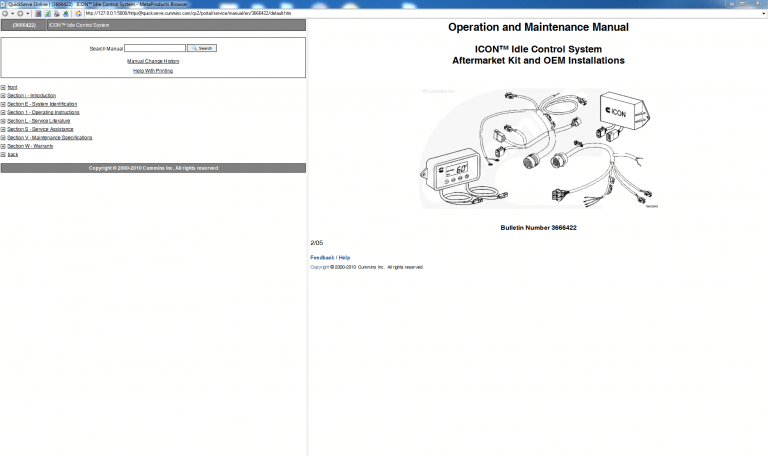Open the 'back' link in contents
This screenshot has width=768, height=456.
(x=13, y=154)
